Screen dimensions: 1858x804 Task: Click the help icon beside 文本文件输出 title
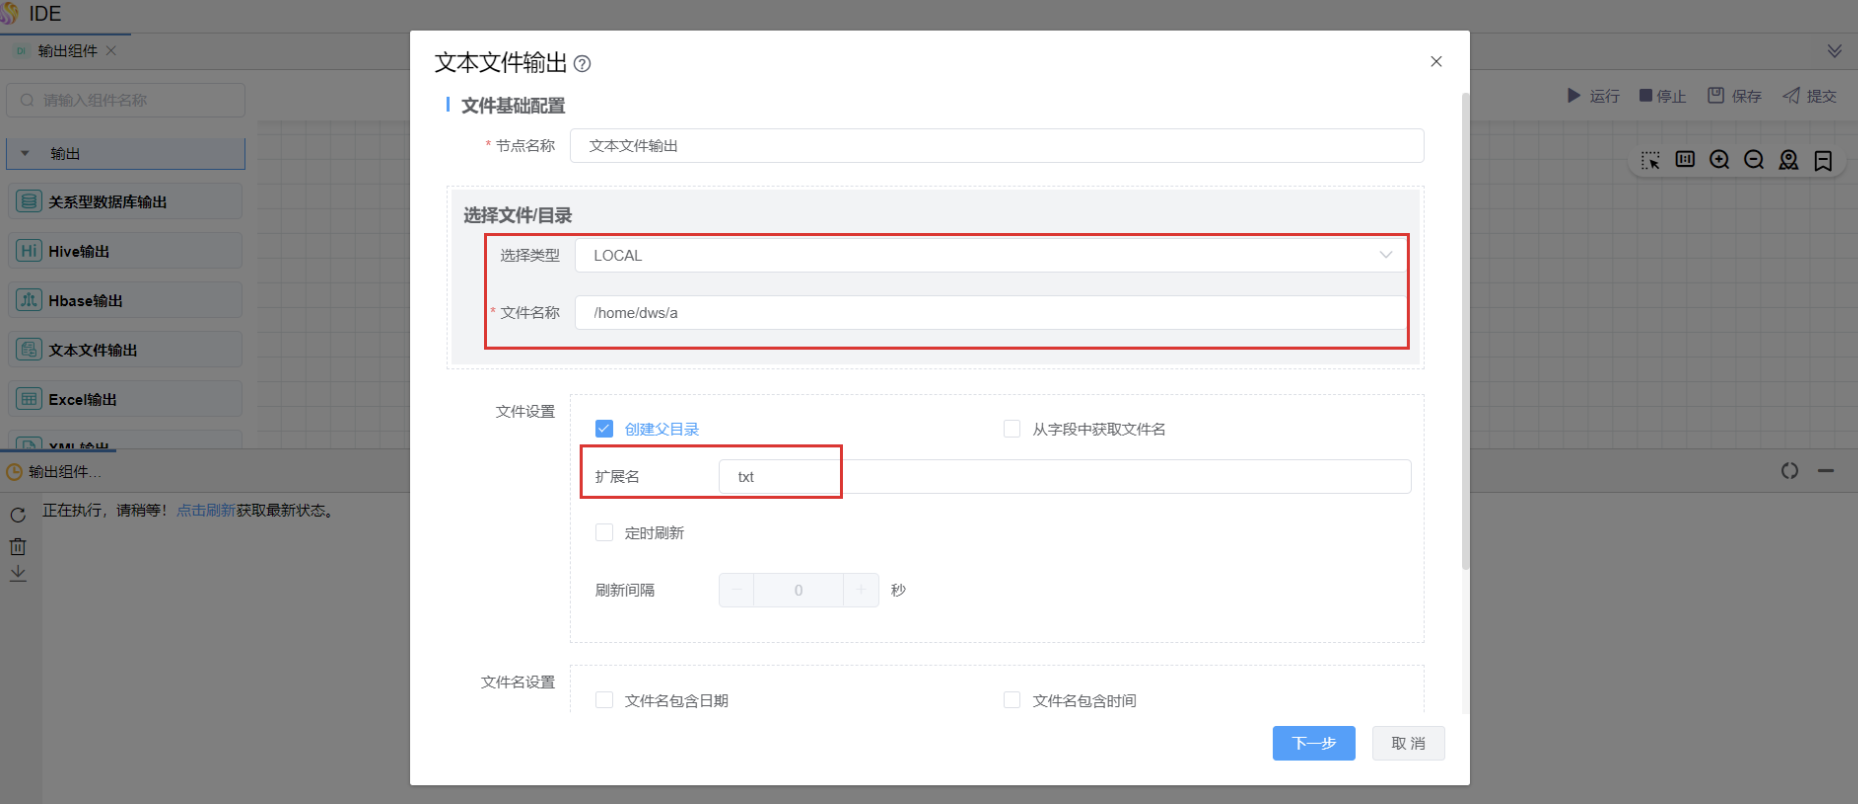click(582, 64)
